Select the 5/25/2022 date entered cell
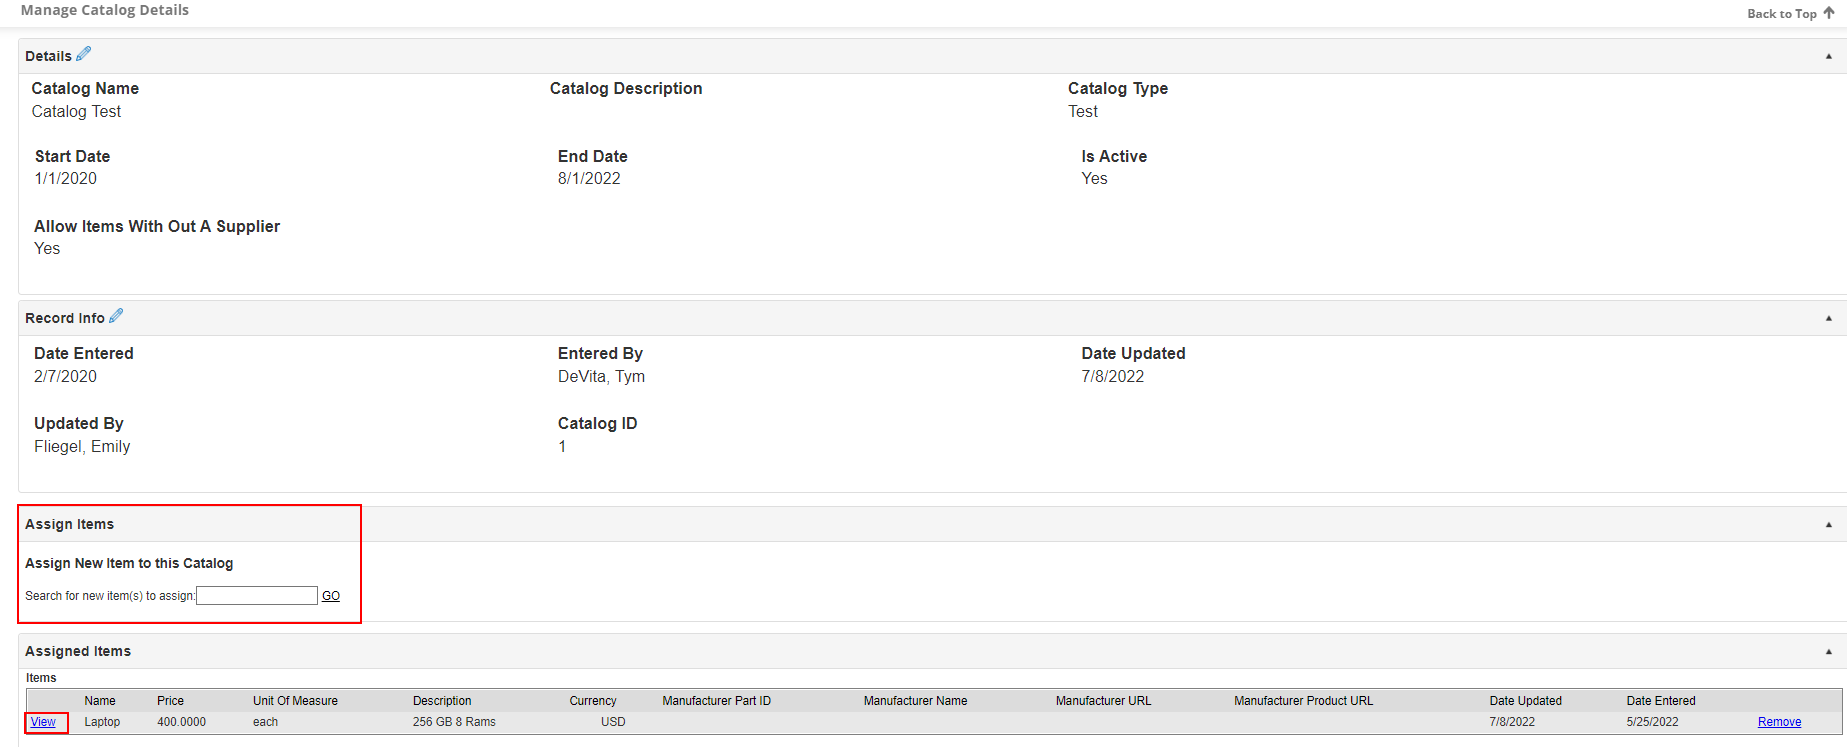This screenshot has width=1847, height=747. [x=1652, y=722]
